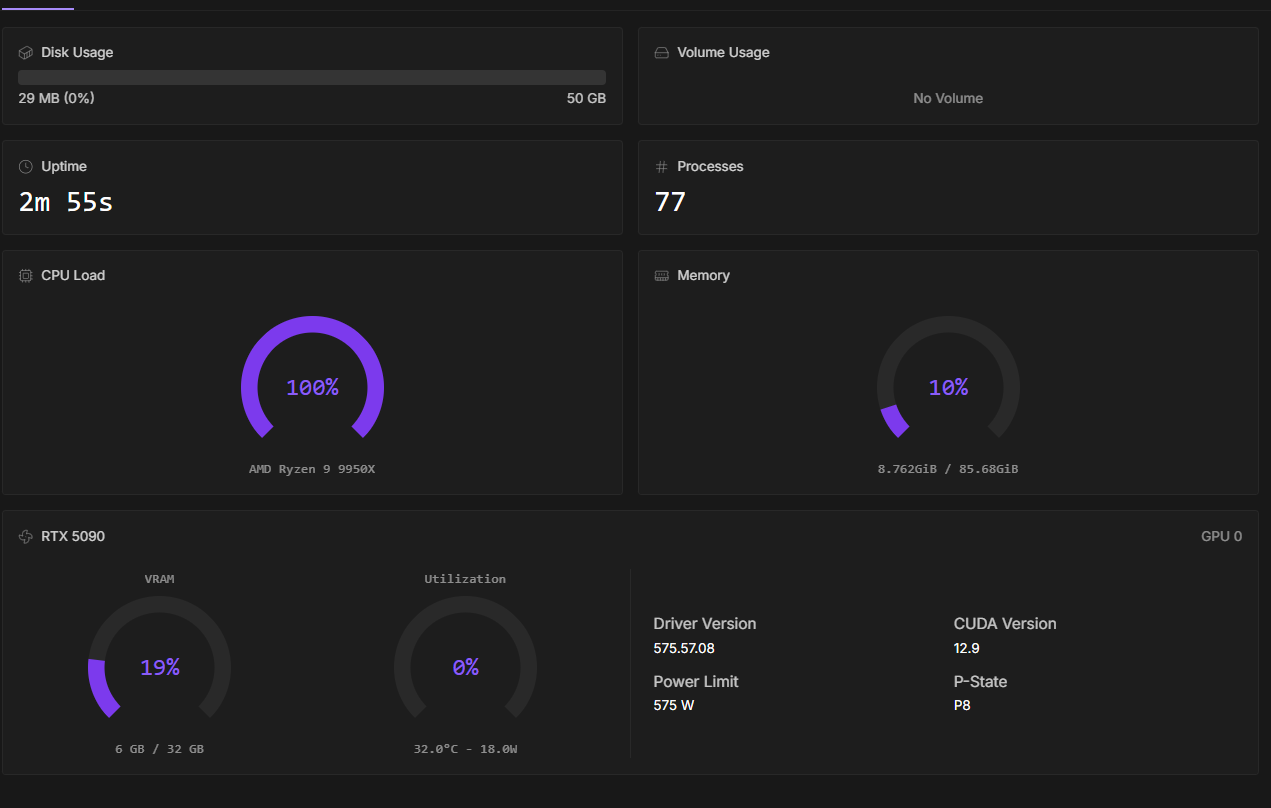Click the Processes hash icon
The width and height of the screenshot is (1271, 808).
661,167
